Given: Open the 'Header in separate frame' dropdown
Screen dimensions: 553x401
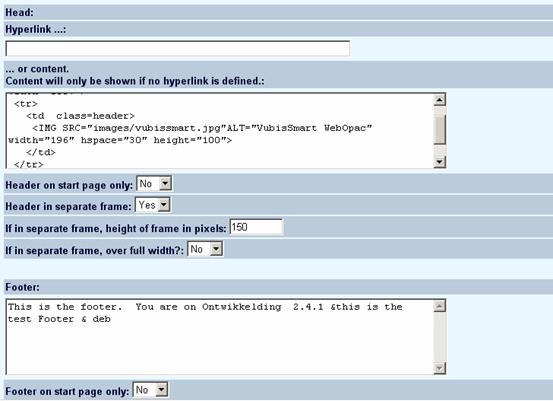Looking at the screenshot, I should (x=153, y=205).
